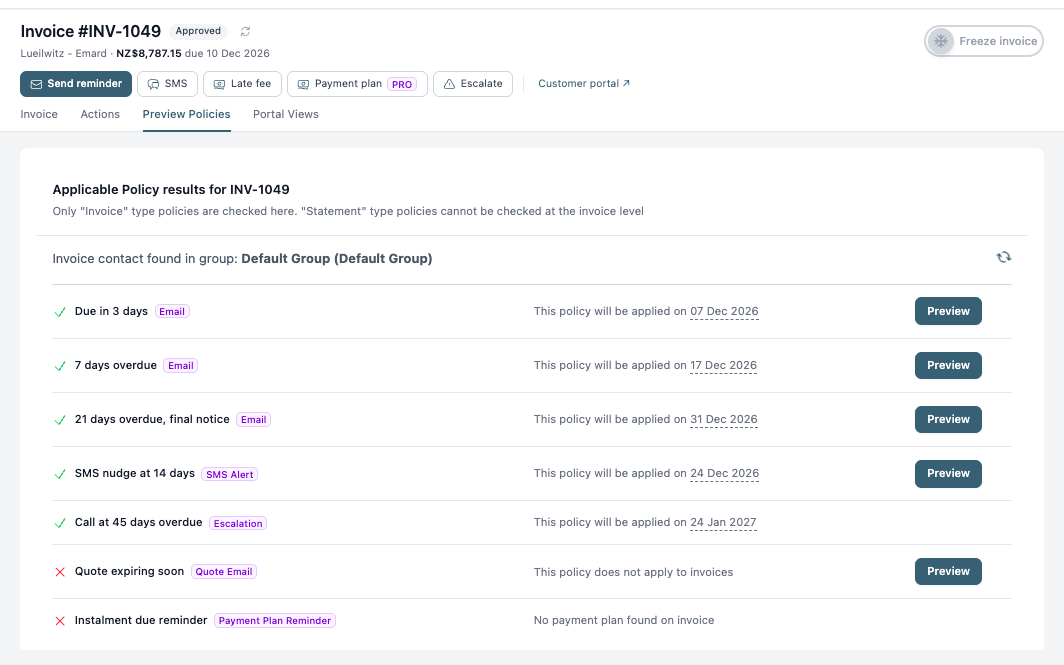1064x665 pixels.
Task: Click the Approved status badge
Action: pyautogui.click(x=198, y=31)
